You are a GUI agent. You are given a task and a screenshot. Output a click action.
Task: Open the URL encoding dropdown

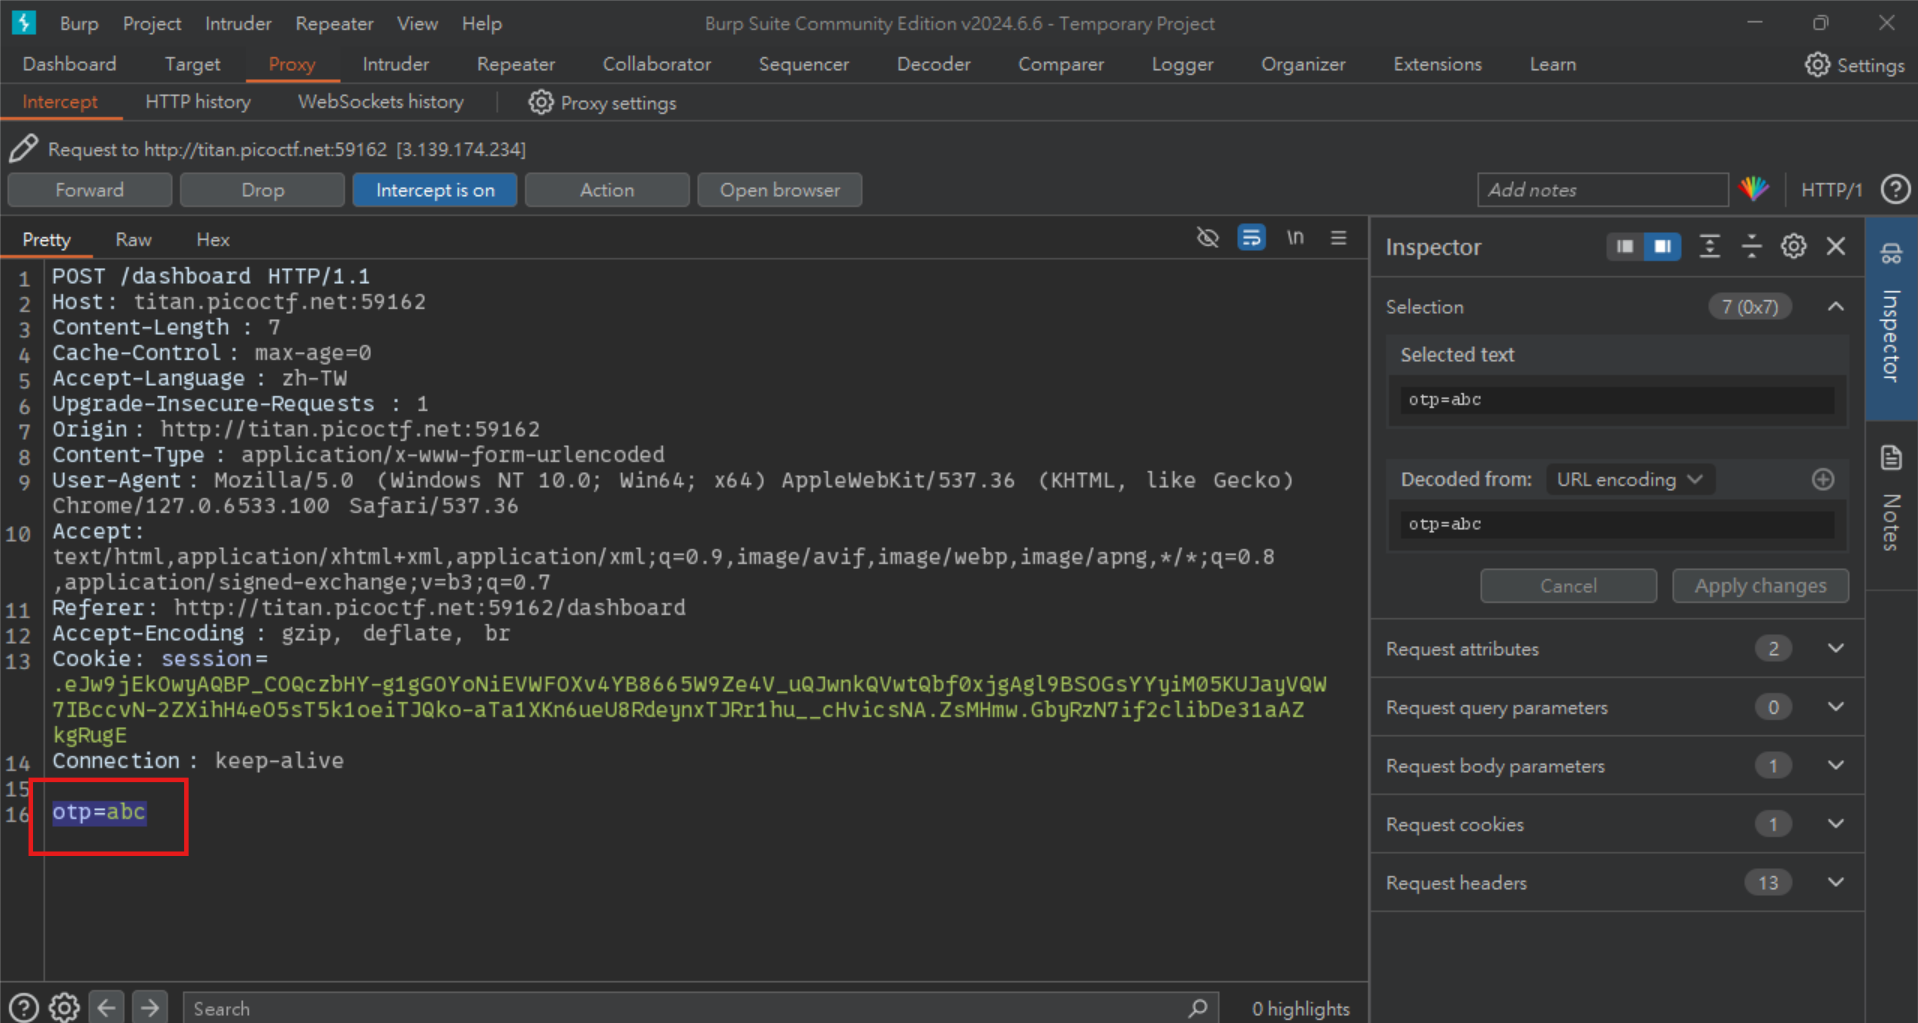tap(1629, 479)
